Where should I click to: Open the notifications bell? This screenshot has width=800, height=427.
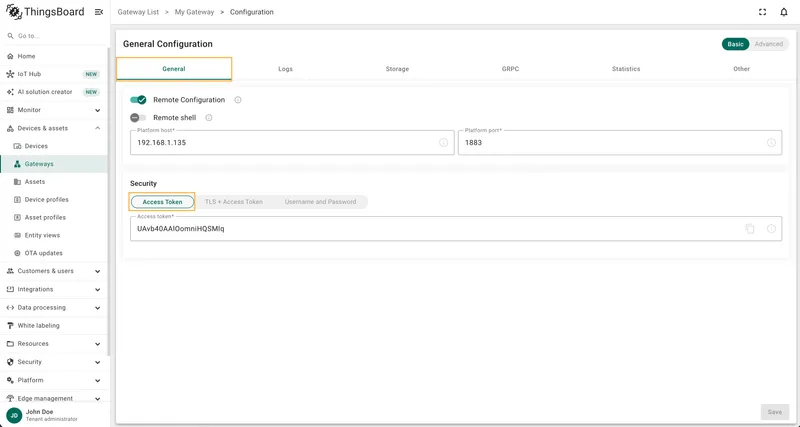click(x=784, y=12)
